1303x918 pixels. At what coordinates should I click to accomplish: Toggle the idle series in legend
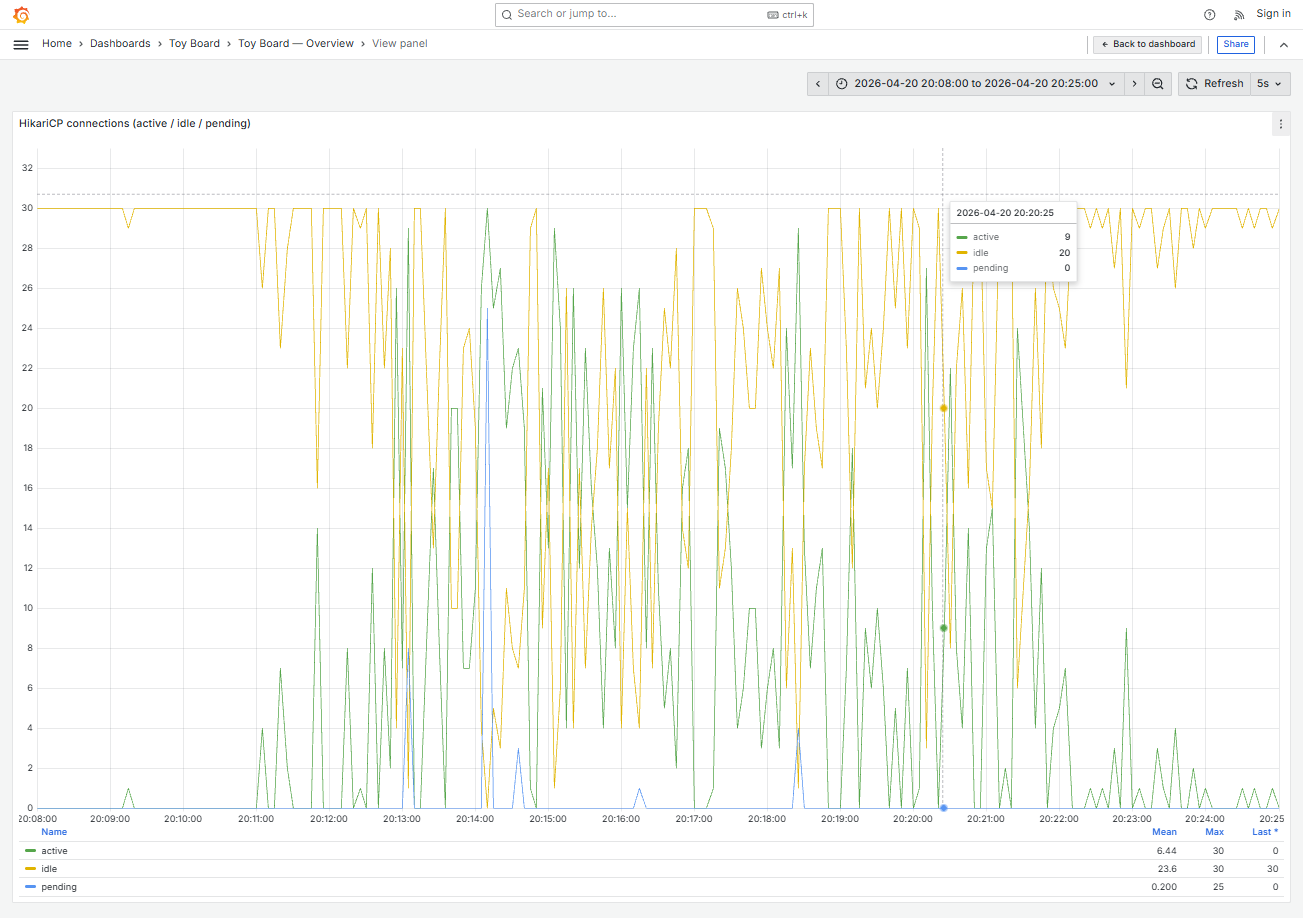pyautogui.click(x=49, y=869)
